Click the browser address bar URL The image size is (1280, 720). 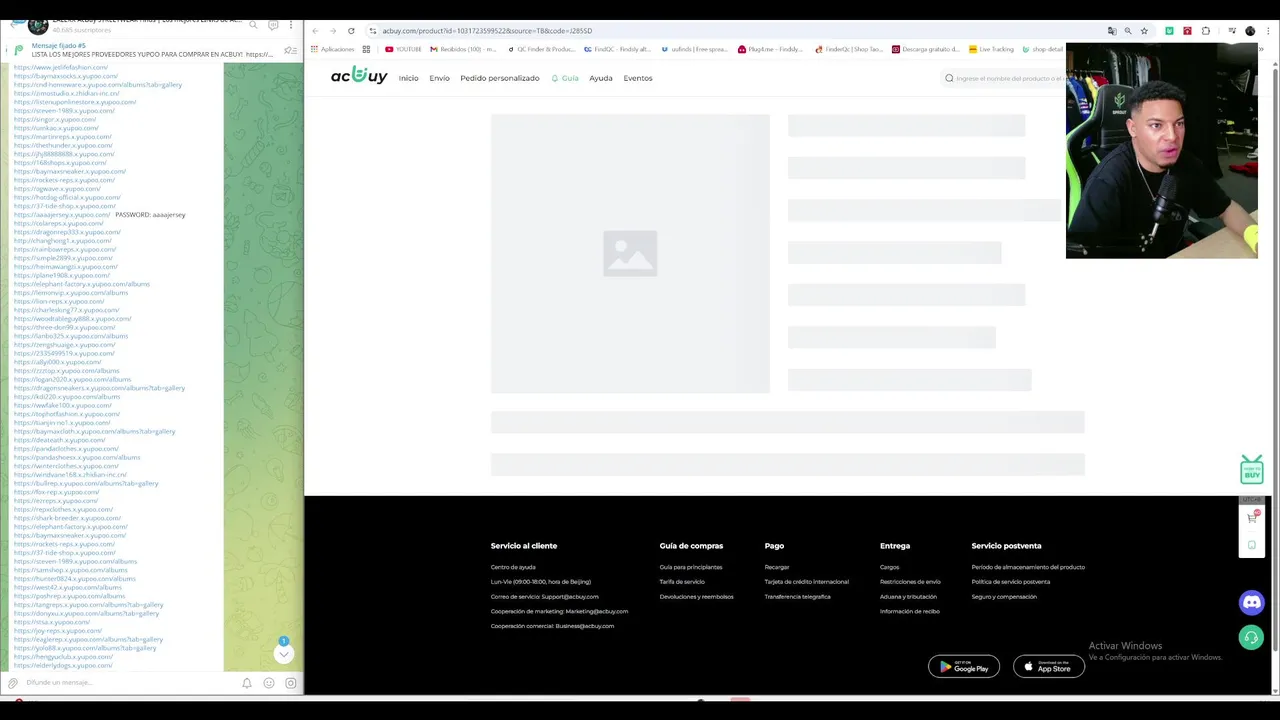pyautogui.click(x=487, y=31)
